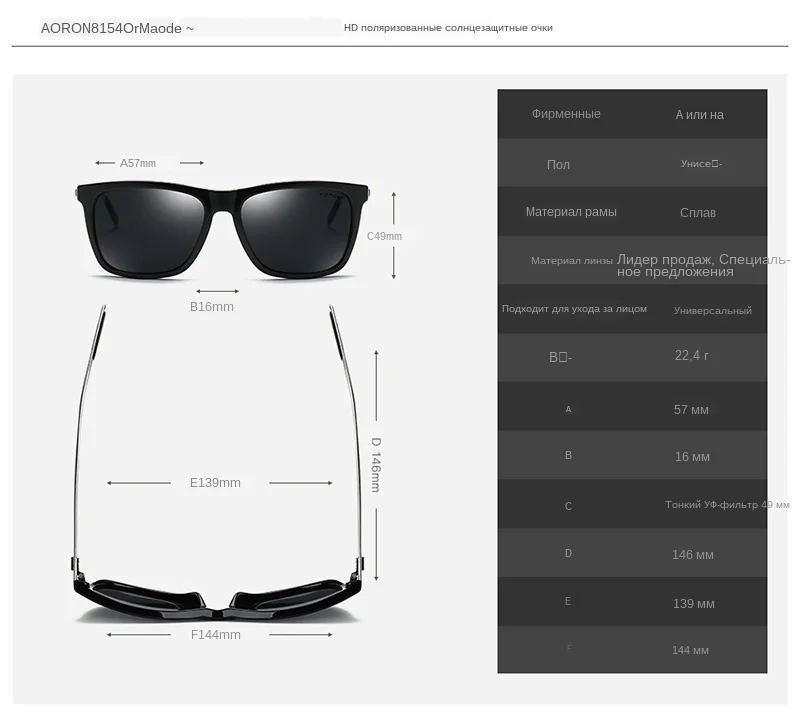
Task: Click the D 146mm temple length label
Action: [376, 464]
